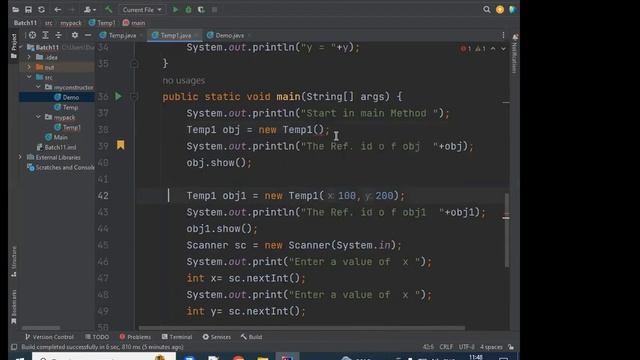Go to previous highlighted error arrow

click(x=493, y=49)
